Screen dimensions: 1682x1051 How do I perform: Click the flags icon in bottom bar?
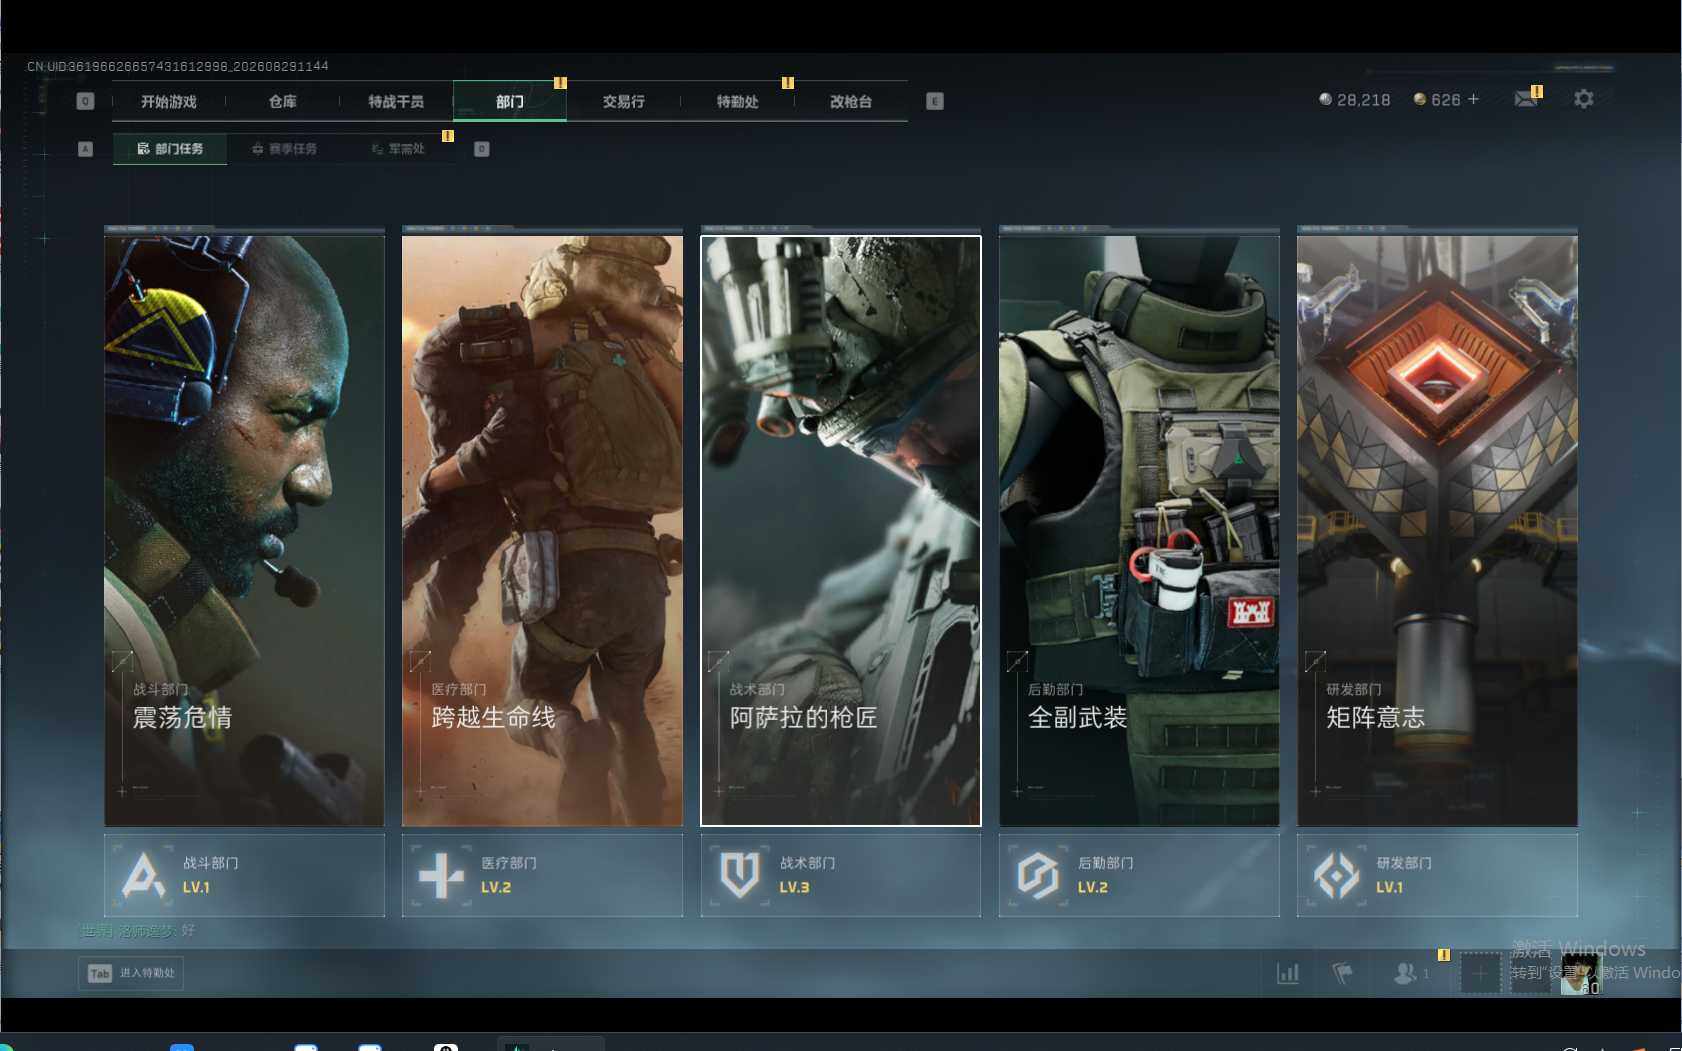(x=1343, y=972)
